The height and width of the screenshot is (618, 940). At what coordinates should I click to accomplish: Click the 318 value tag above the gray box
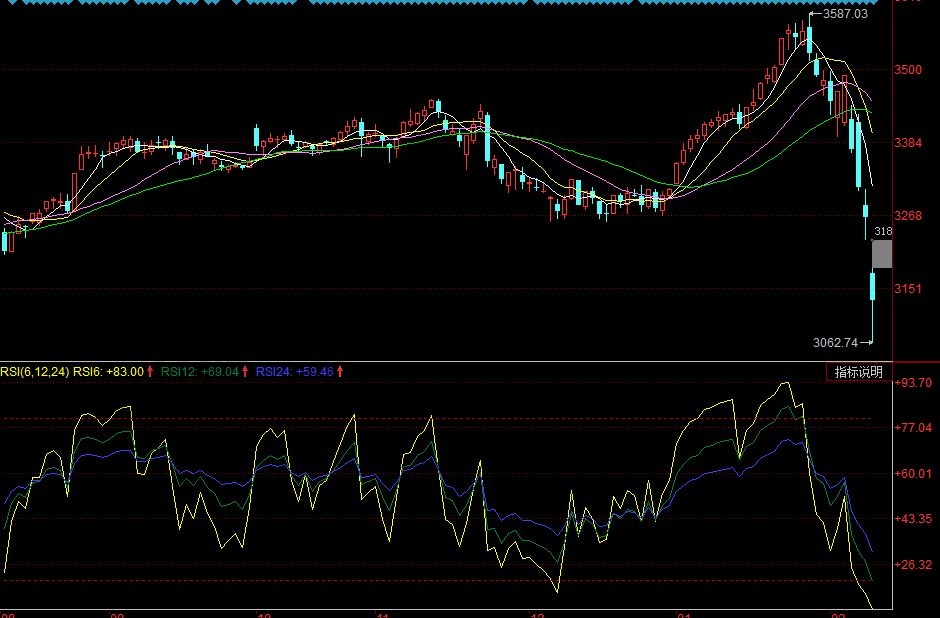point(884,231)
